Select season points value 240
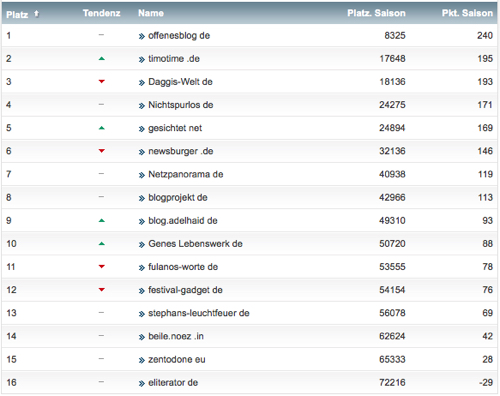Viewport: 500px width, 396px height. pos(485,35)
